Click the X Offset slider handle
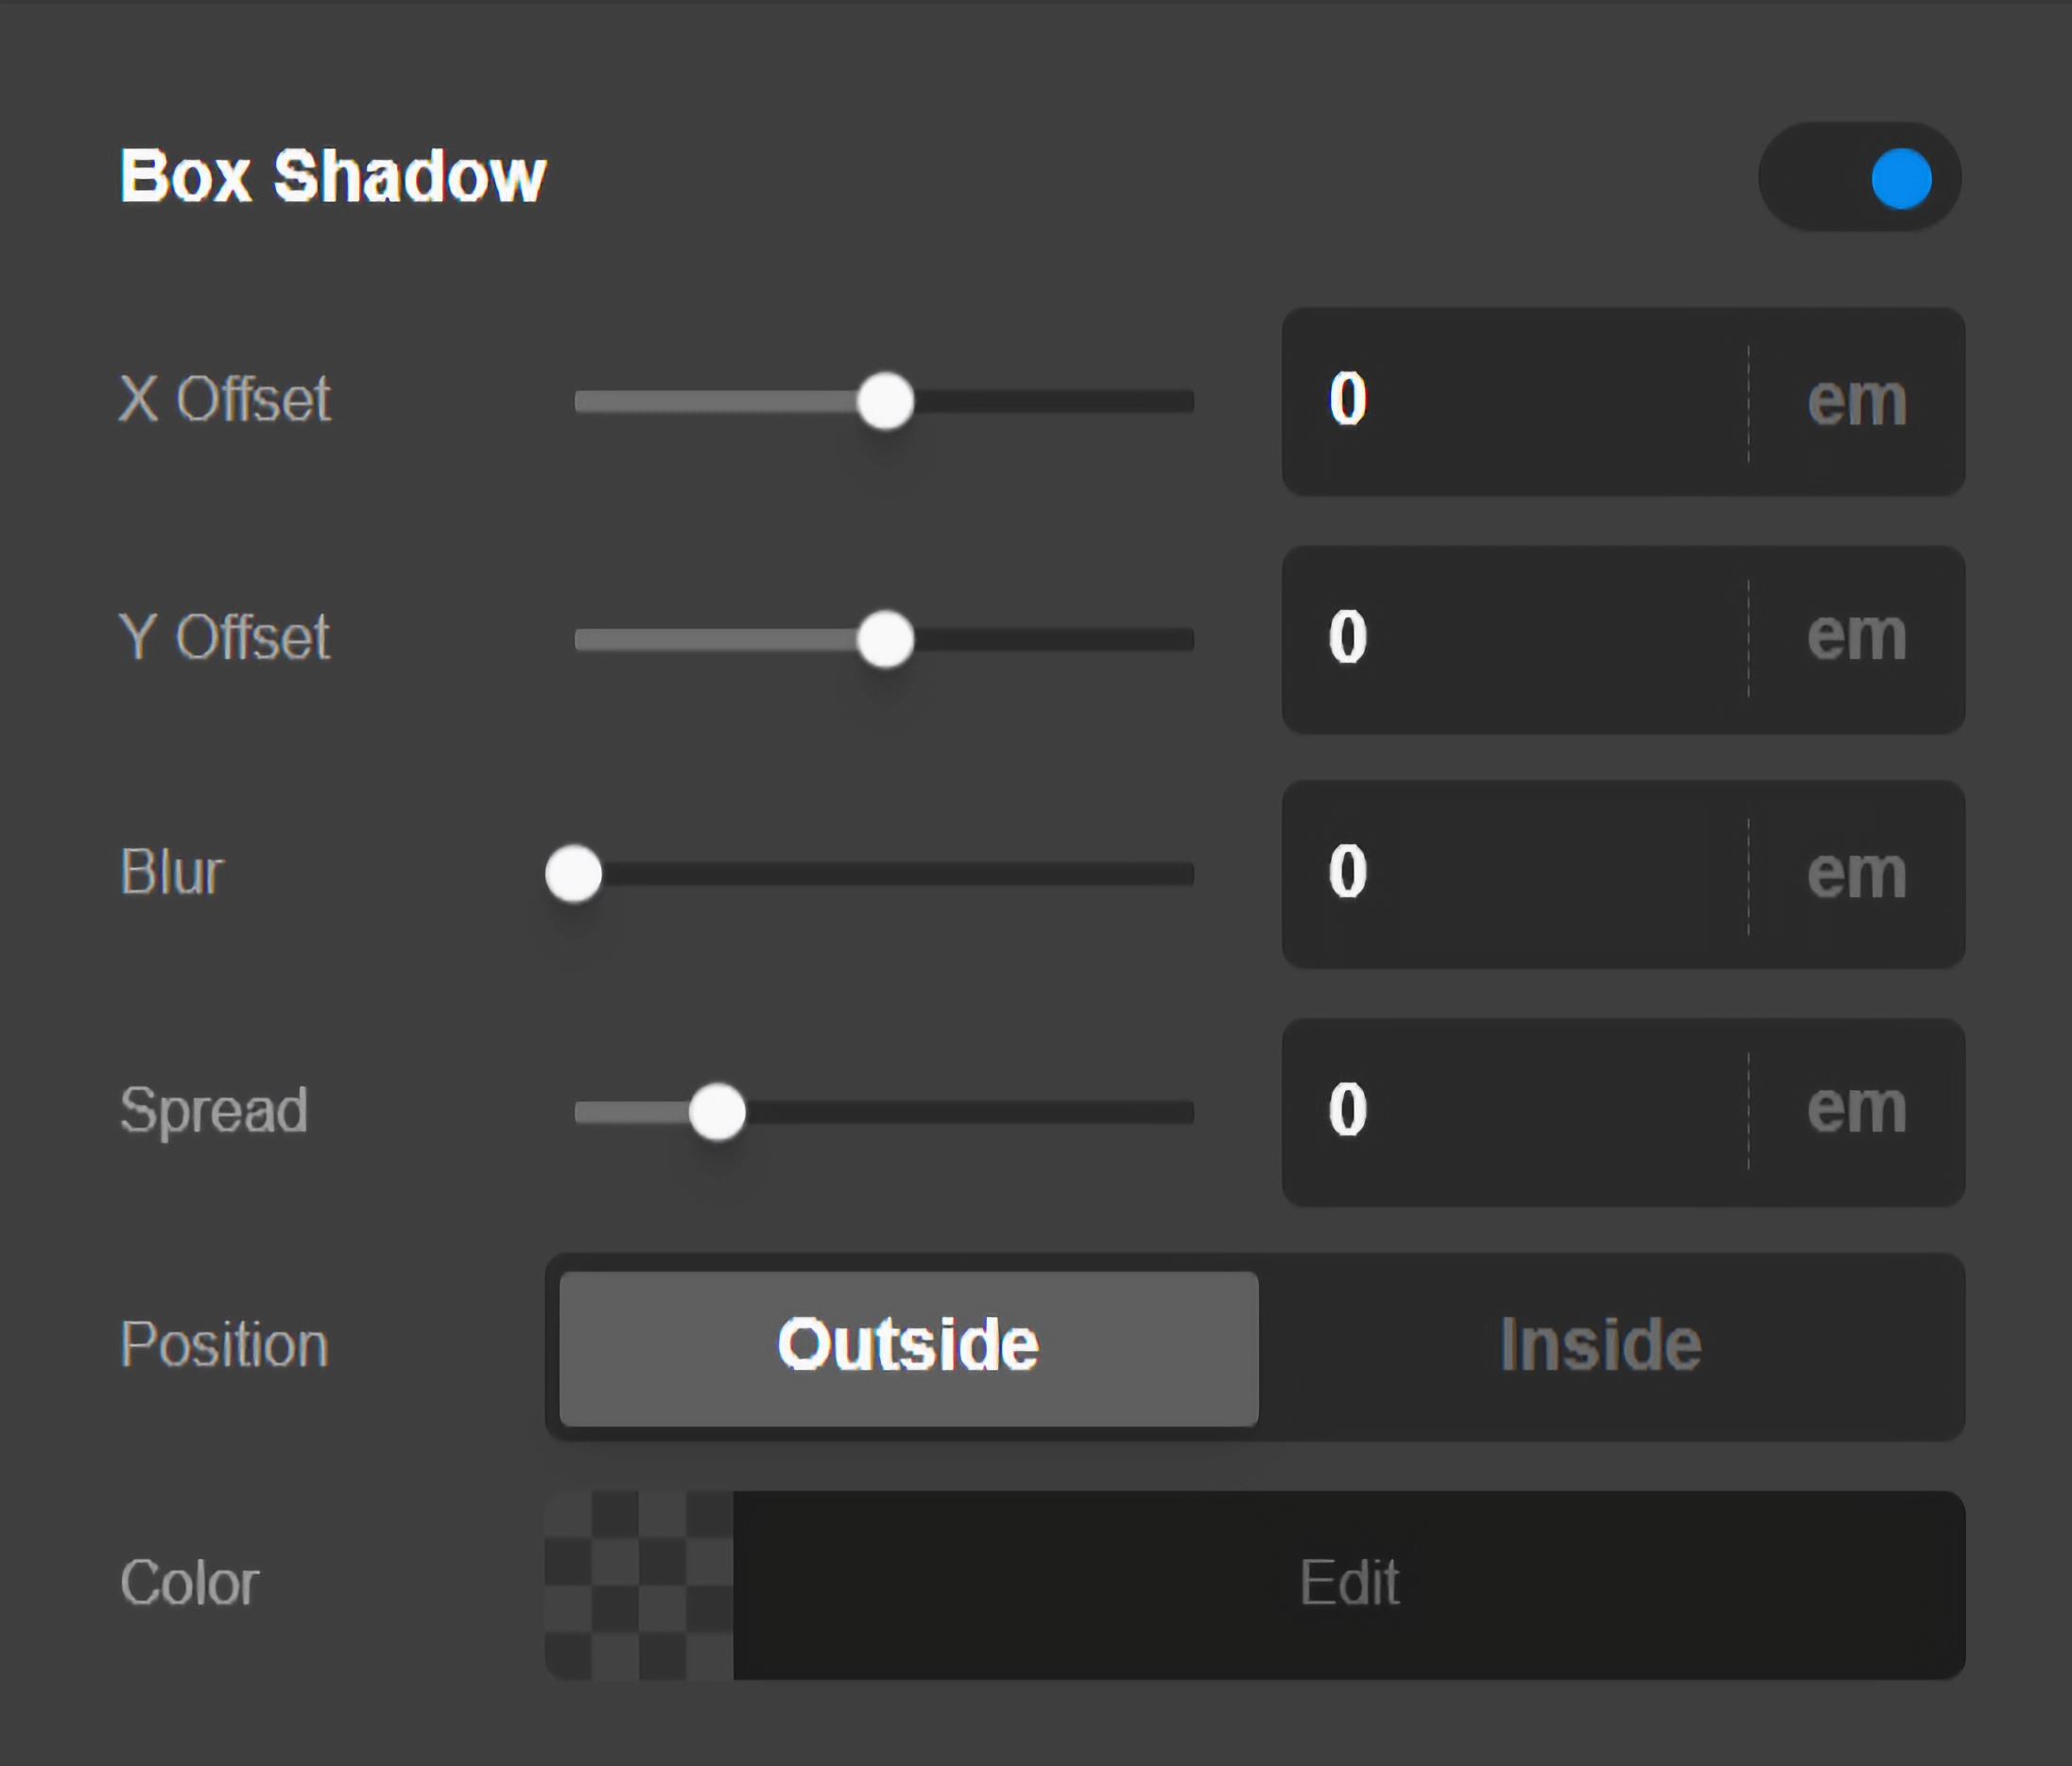This screenshot has width=2072, height=1766. [x=885, y=399]
